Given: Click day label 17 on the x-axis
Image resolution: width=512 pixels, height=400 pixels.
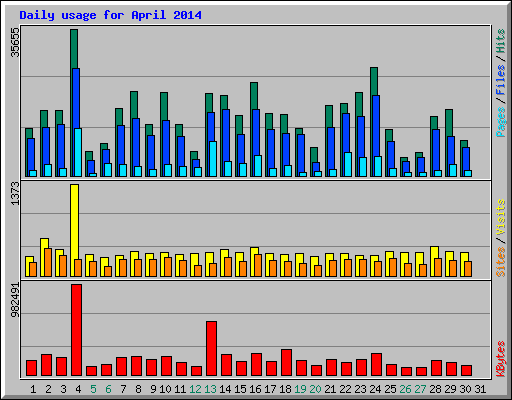Looking at the screenshot, I should click(x=270, y=389).
